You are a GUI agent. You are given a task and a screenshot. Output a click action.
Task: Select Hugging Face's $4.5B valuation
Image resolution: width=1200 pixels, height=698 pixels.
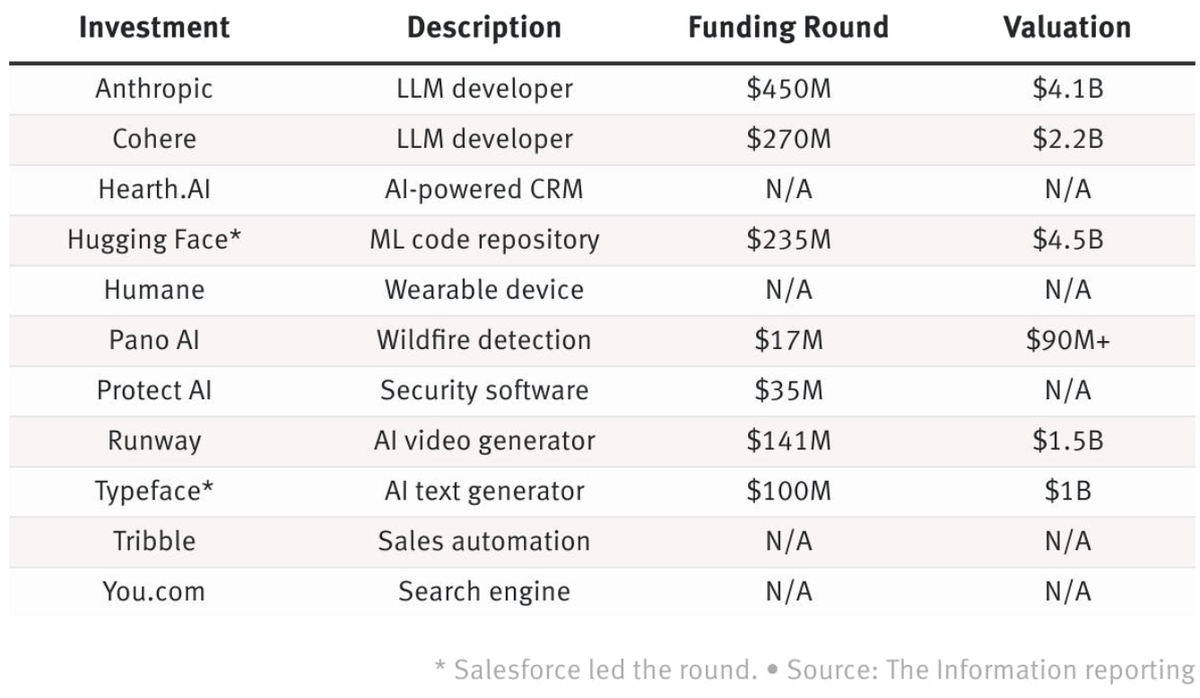pos(1067,240)
